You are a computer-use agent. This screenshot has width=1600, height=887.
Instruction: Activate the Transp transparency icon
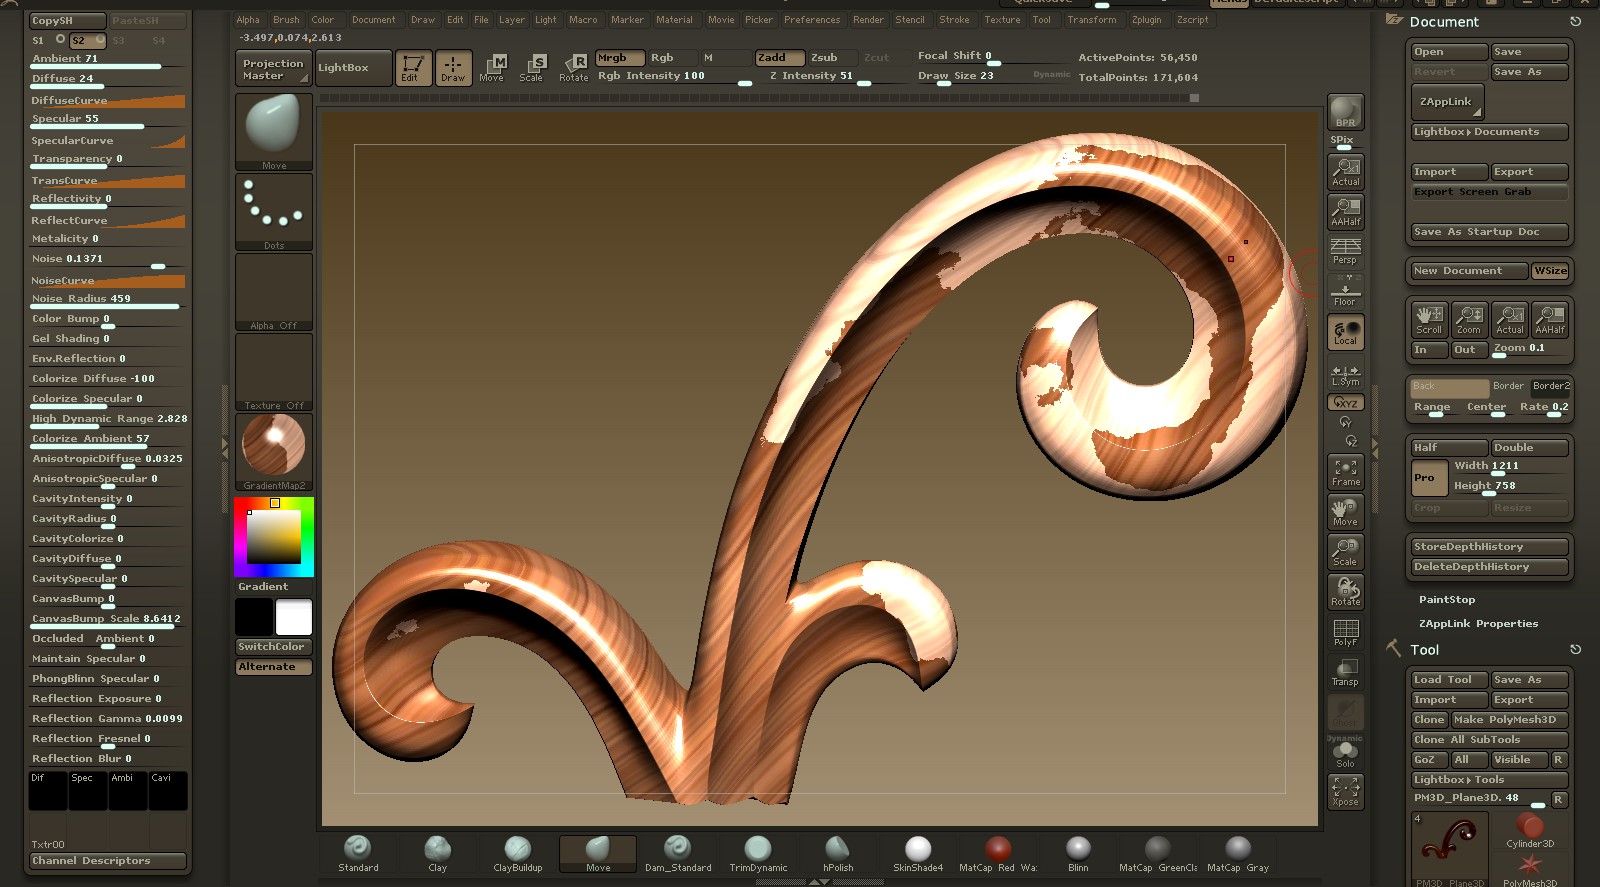[x=1345, y=671]
